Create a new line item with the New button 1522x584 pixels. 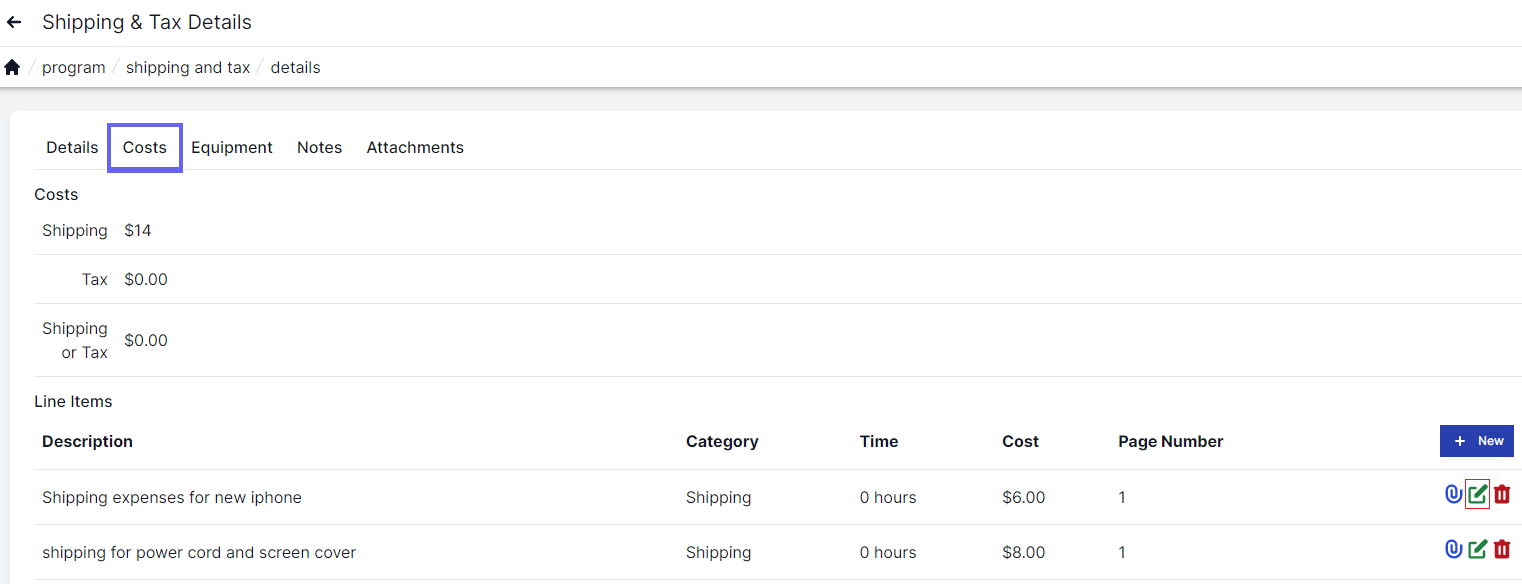coord(1477,440)
